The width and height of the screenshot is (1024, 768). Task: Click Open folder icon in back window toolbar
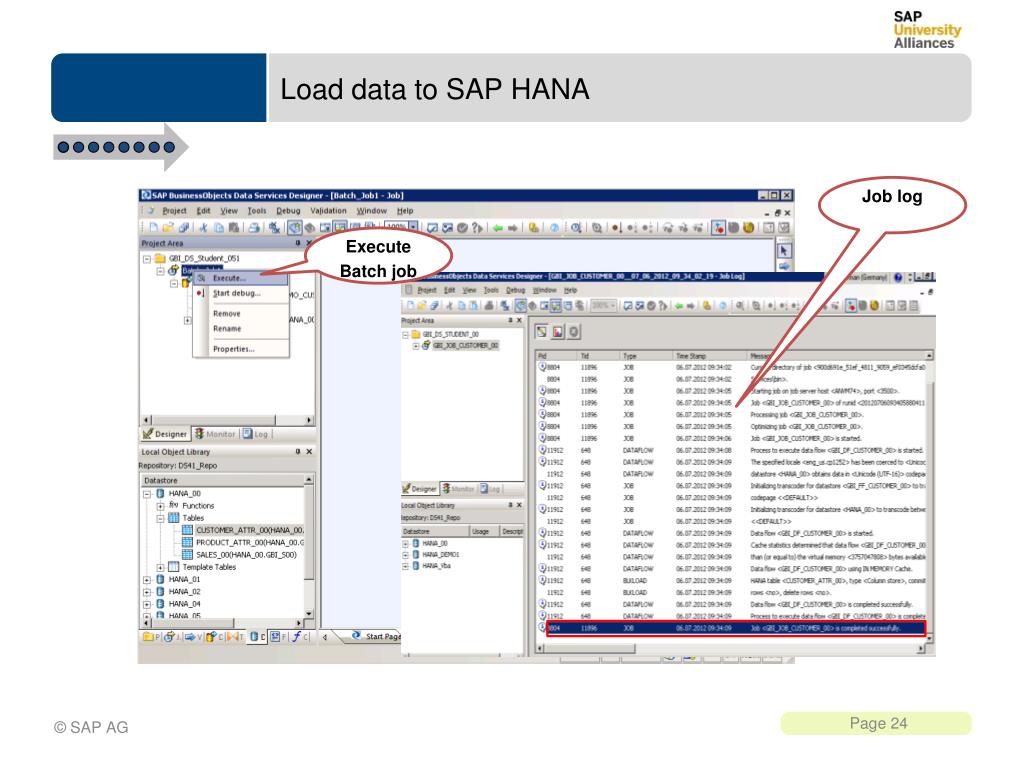coord(168,227)
